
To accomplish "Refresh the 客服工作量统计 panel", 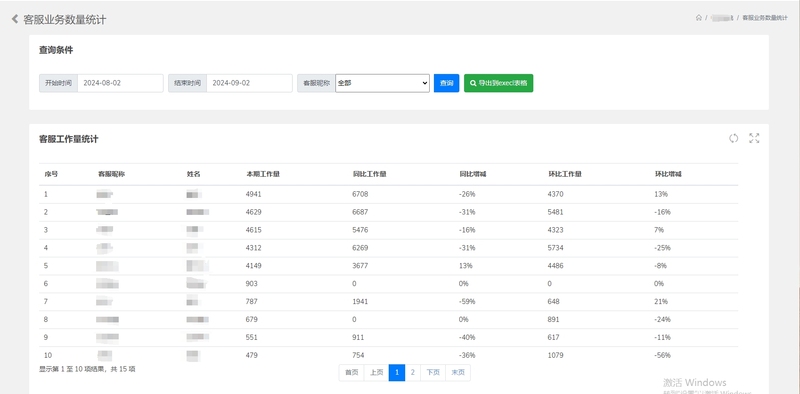I will coord(734,138).
